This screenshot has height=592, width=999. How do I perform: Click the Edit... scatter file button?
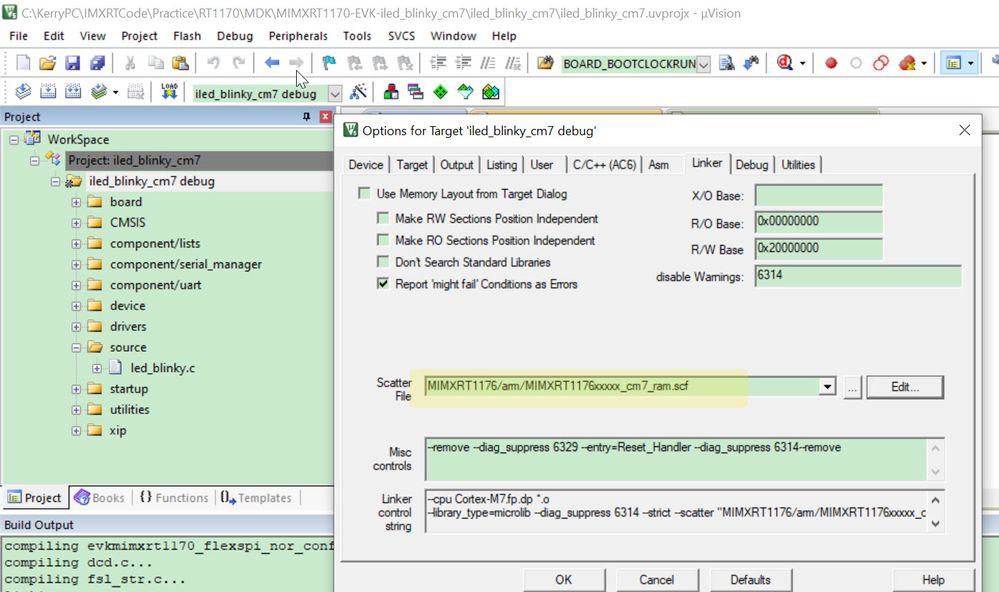point(905,387)
